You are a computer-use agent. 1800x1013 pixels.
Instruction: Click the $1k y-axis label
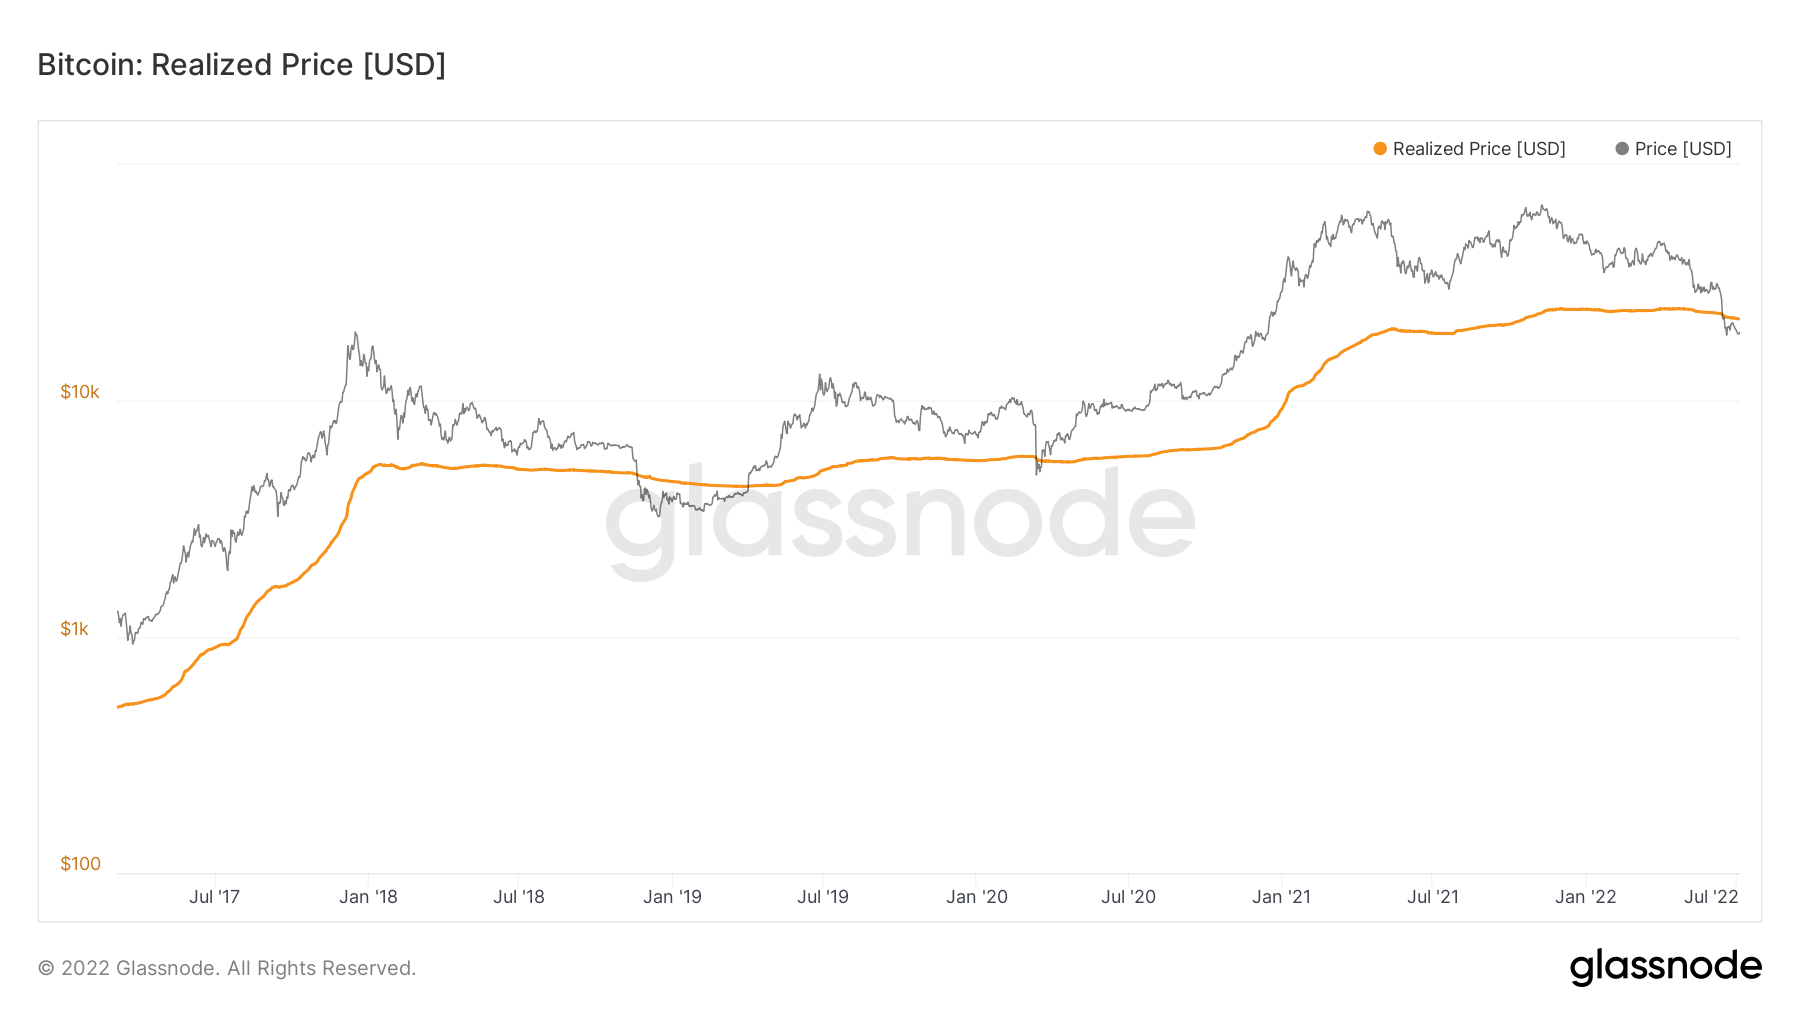coord(75,629)
